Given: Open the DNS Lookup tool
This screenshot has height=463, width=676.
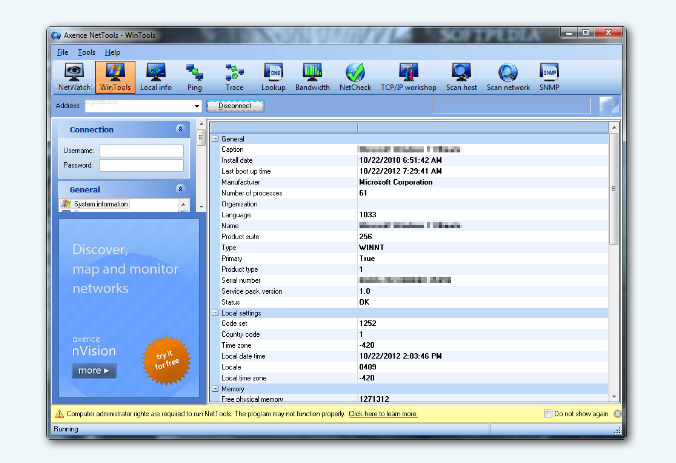Looking at the screenshot, I should (273, 77).
